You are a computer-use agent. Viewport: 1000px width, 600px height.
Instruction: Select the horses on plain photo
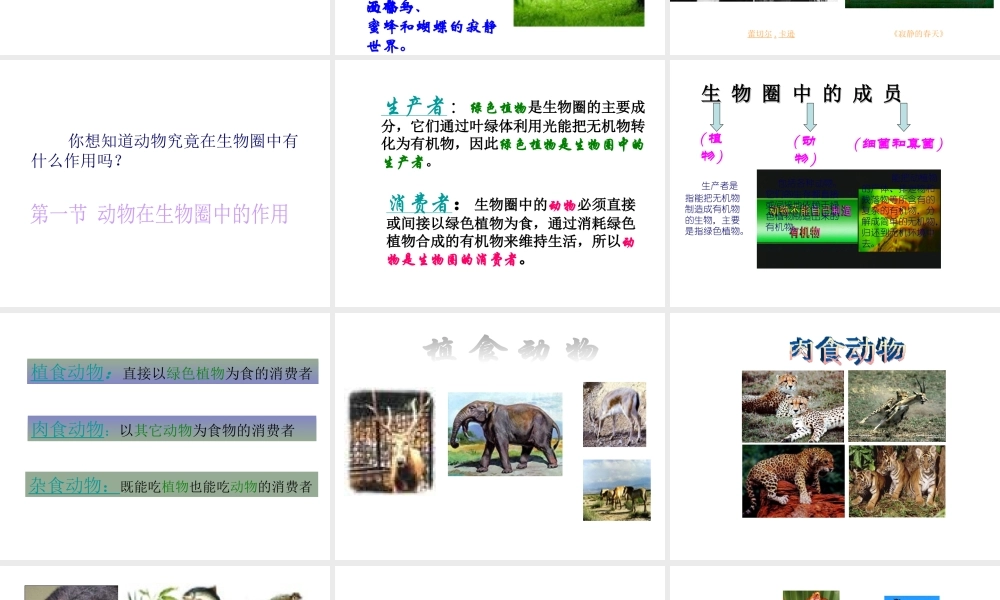coord(617,490)
